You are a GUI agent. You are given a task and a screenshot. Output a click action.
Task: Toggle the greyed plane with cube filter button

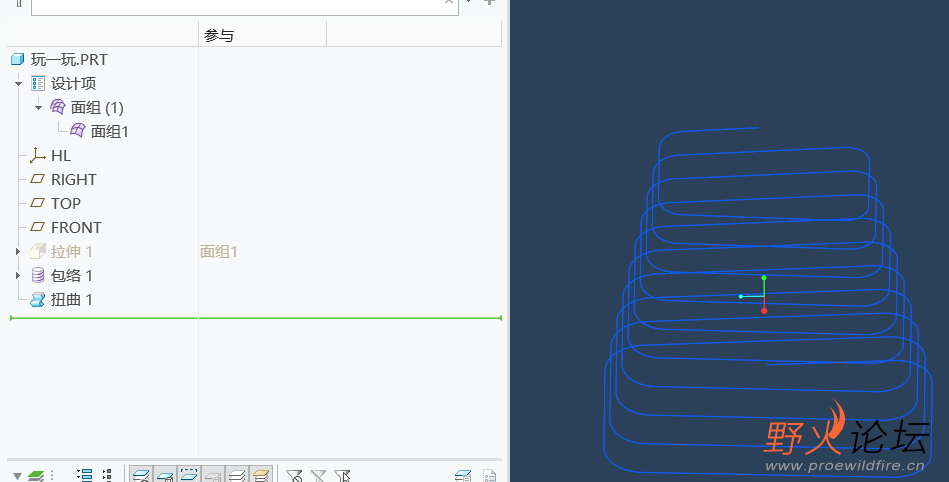click(x=213, y=475)
